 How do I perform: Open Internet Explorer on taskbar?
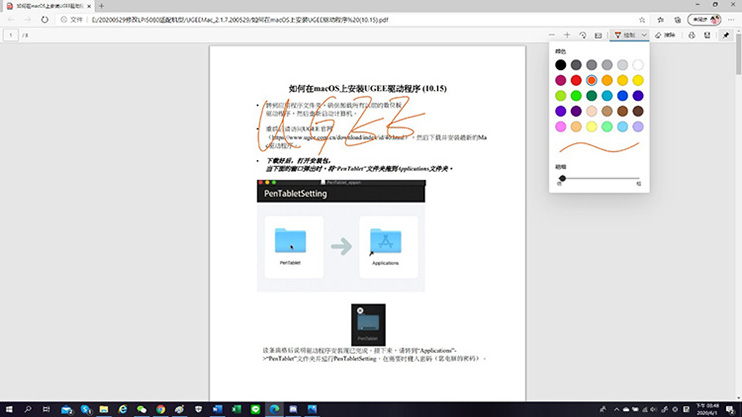pos(123,409)
